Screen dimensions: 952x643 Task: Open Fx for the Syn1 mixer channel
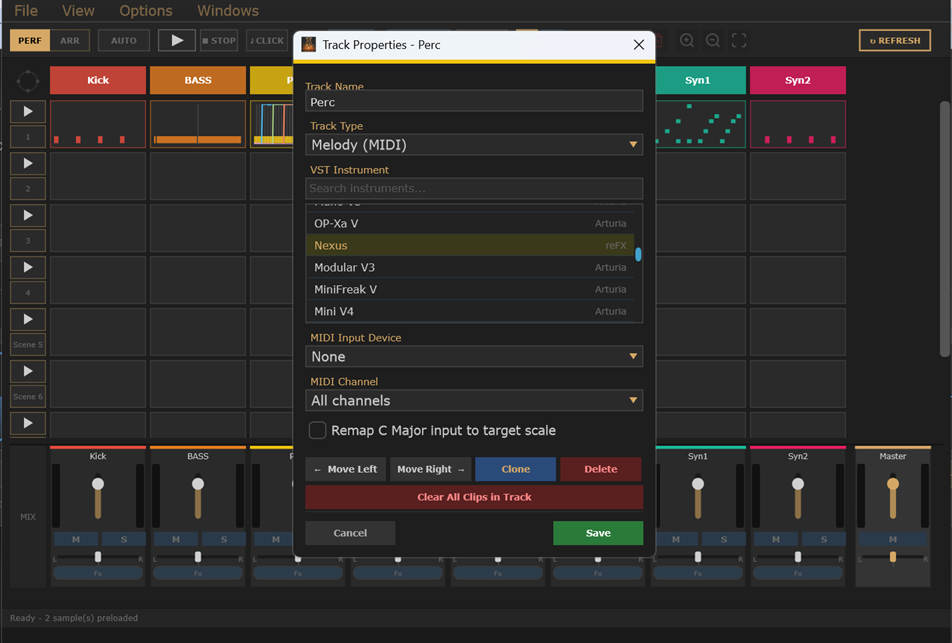tap(698, 573)
